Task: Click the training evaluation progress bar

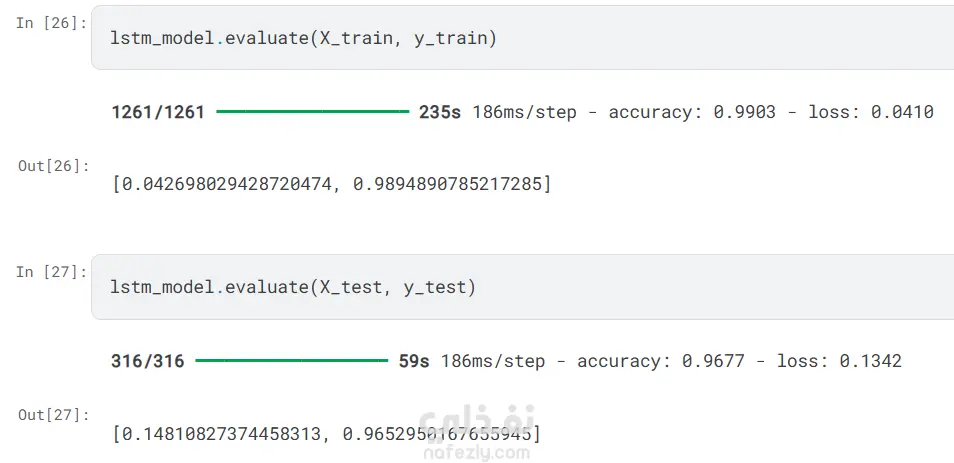Action: click(x=312, y=112)
